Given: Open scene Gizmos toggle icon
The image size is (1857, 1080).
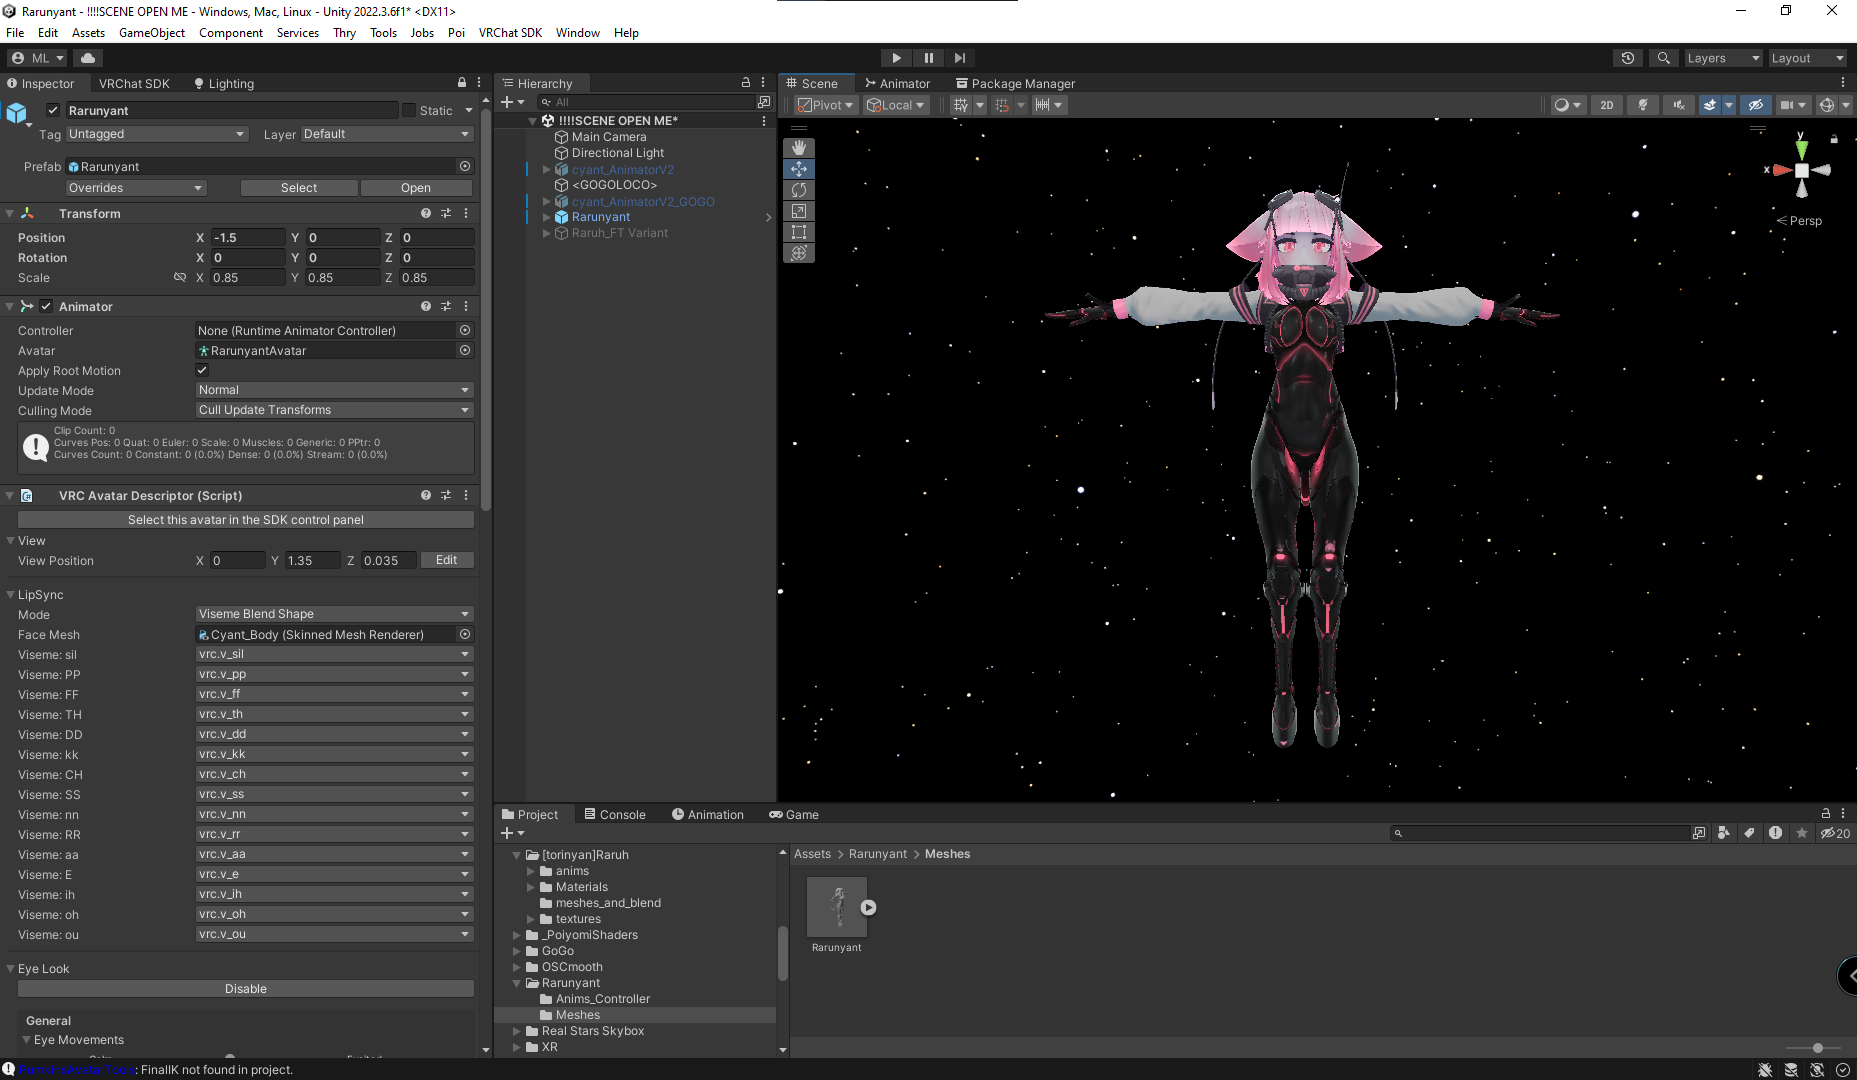Looking at the screenshot, I should (x=1826, y=105).
